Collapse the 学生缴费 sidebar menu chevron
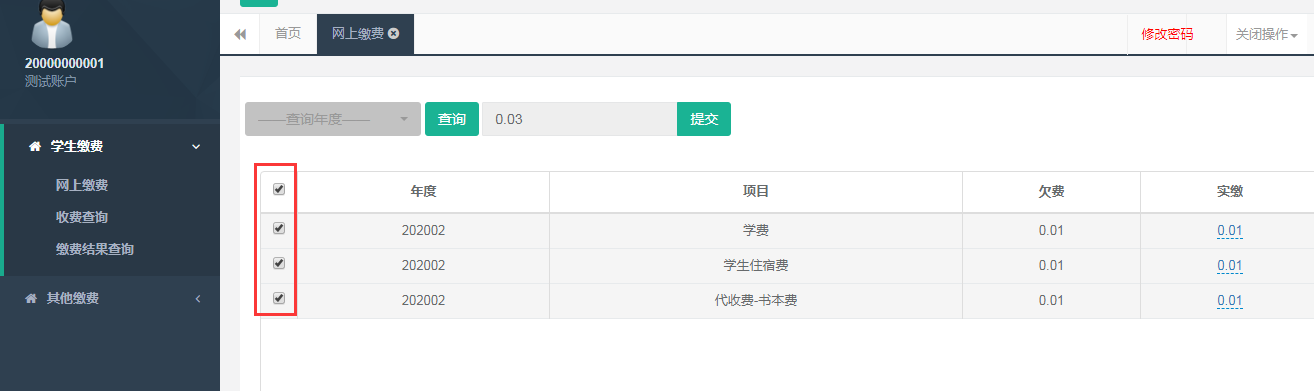The image size is (1314, 391). click(x=196, y=147)
